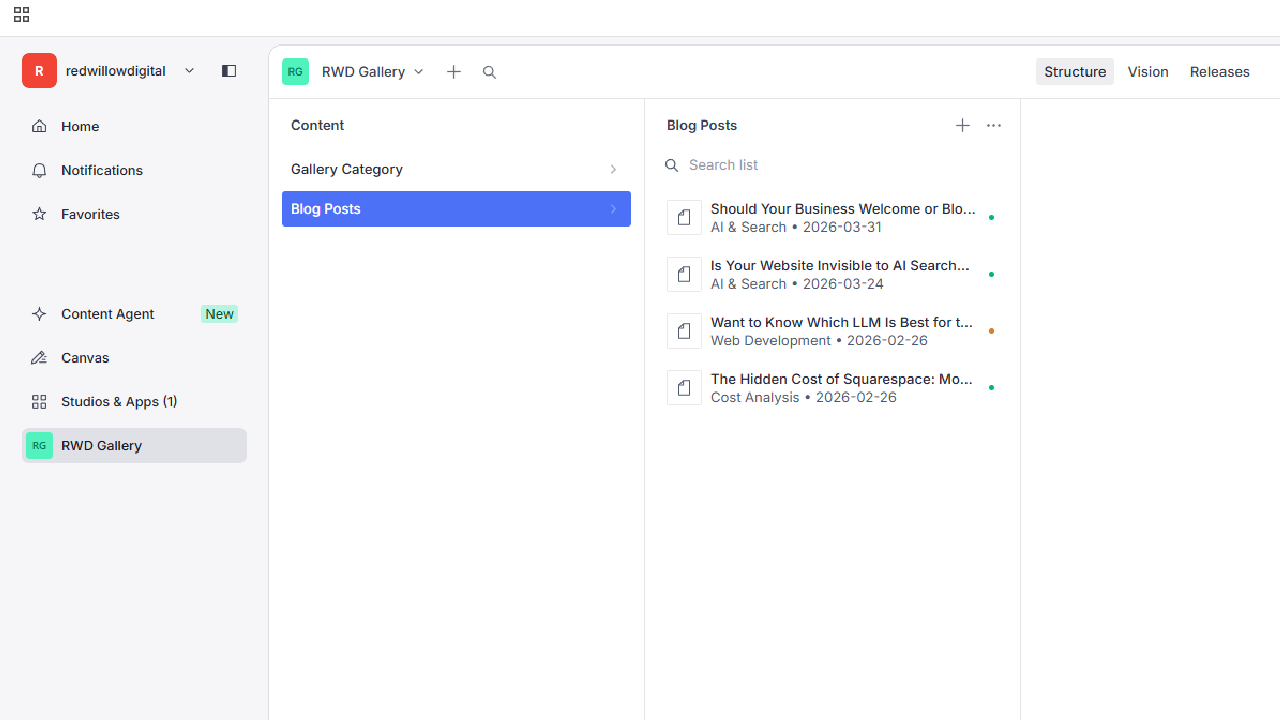This screenshot has height=720, width=1280.
Task: Click status dot of 'Is Your Website Invisible' post
Action: click(991, 274)
